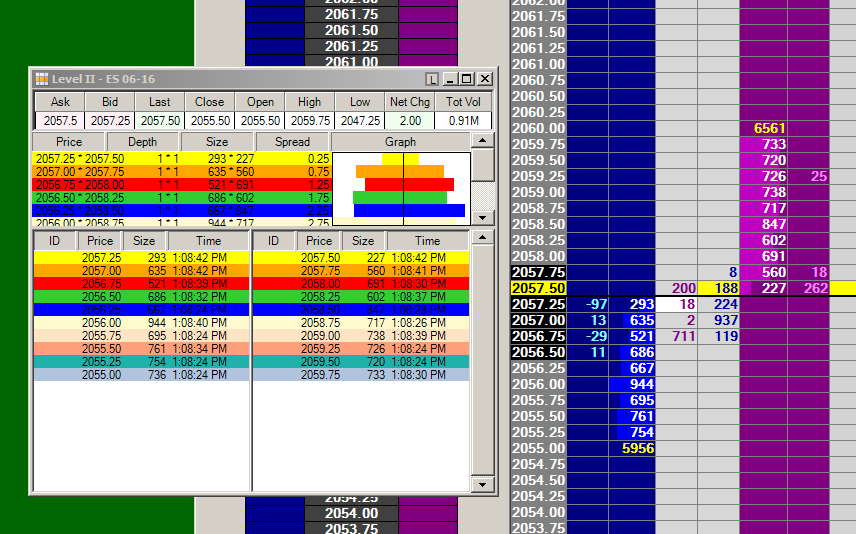Click bid size 944 at 2056.00 in ladder
Viewport: 856px width, 534px height.
632,384
